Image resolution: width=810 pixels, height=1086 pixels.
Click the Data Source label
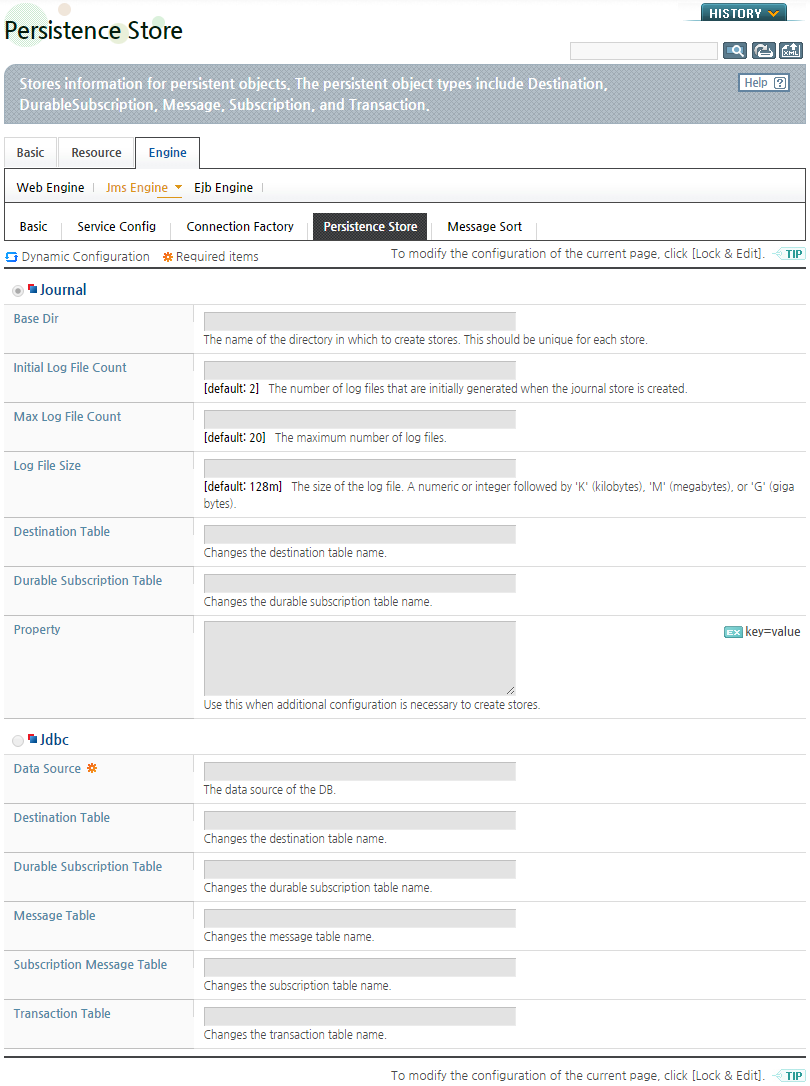click(47, 769)
